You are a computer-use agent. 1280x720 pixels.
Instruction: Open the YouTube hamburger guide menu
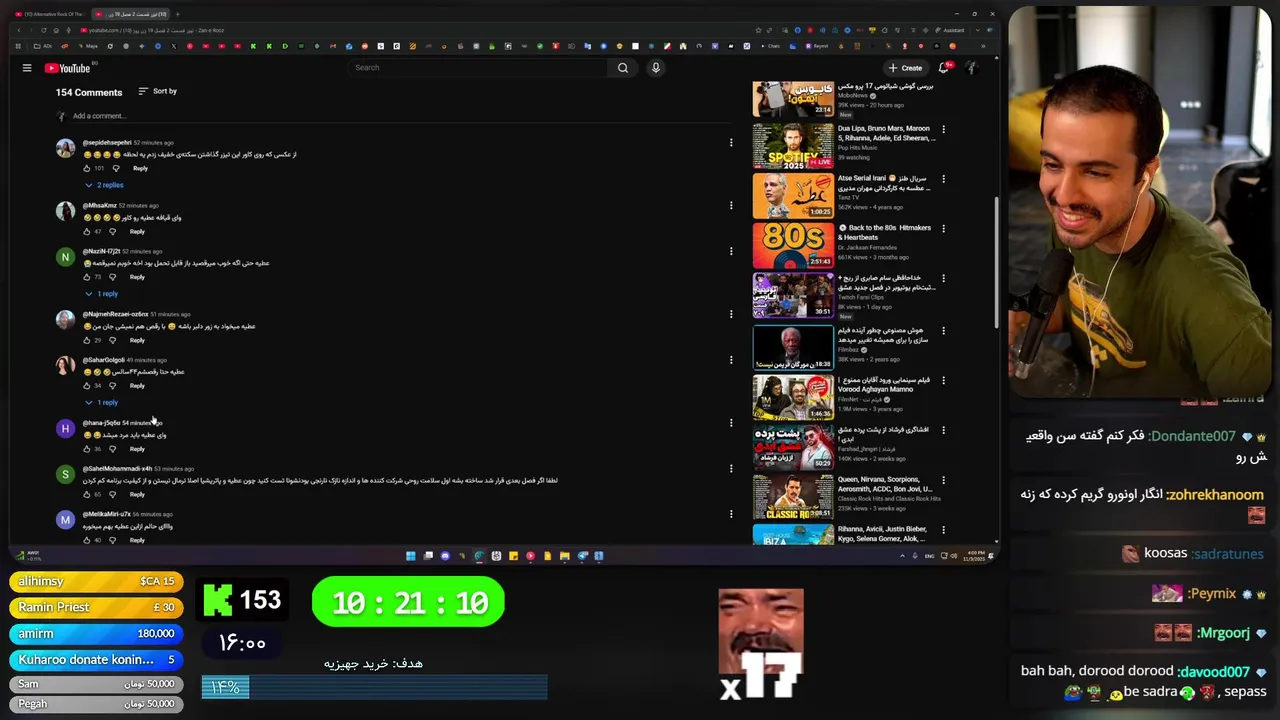point(27,68)
